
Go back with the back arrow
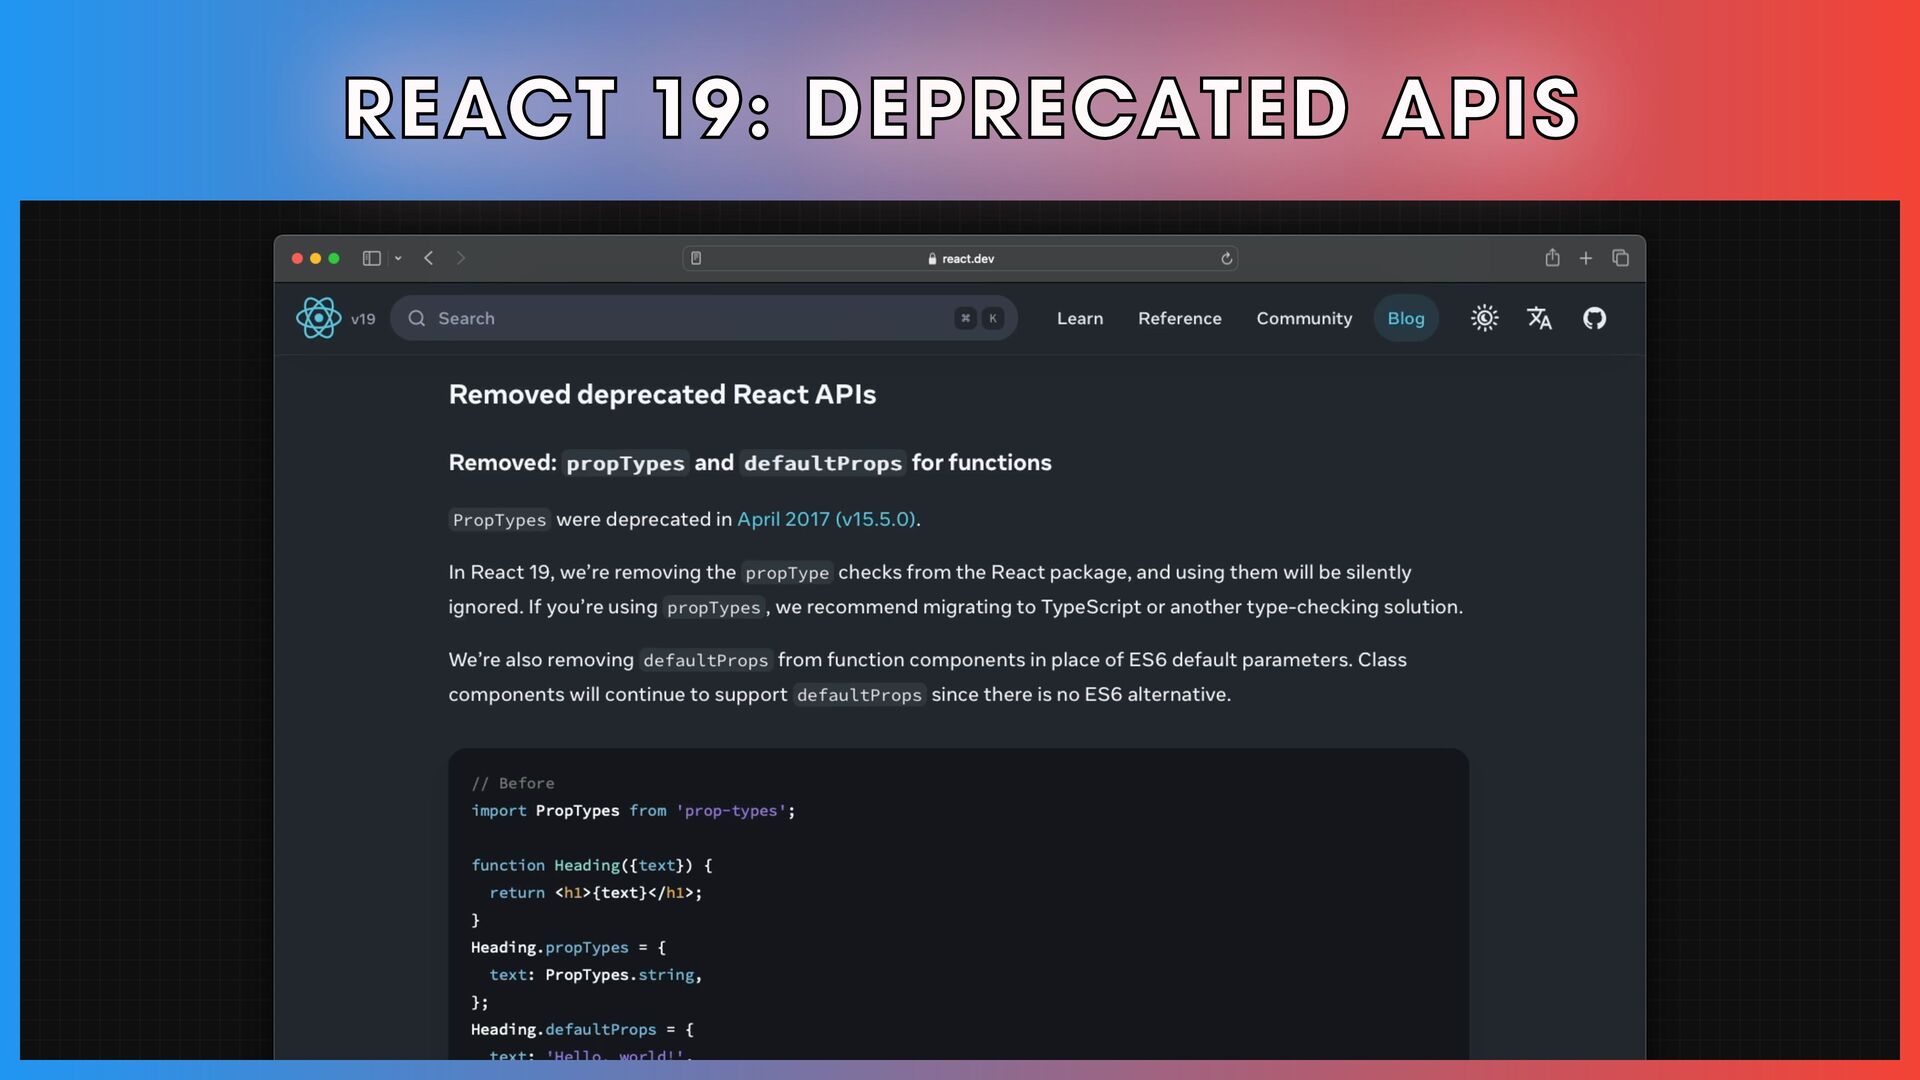429,258
